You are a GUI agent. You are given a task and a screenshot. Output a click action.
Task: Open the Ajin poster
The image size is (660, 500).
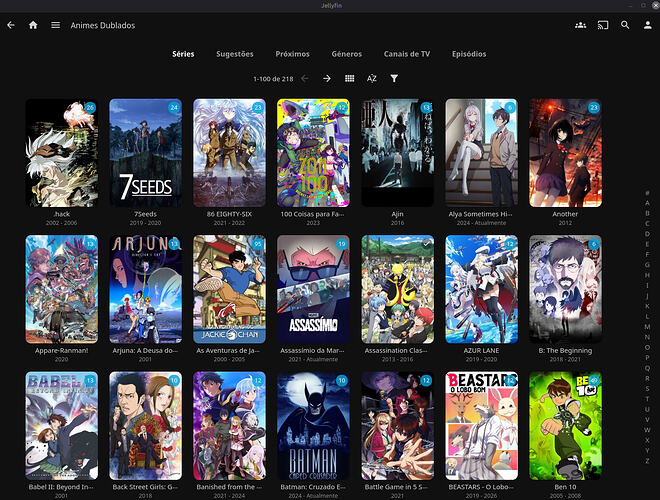tap(397, 153)
